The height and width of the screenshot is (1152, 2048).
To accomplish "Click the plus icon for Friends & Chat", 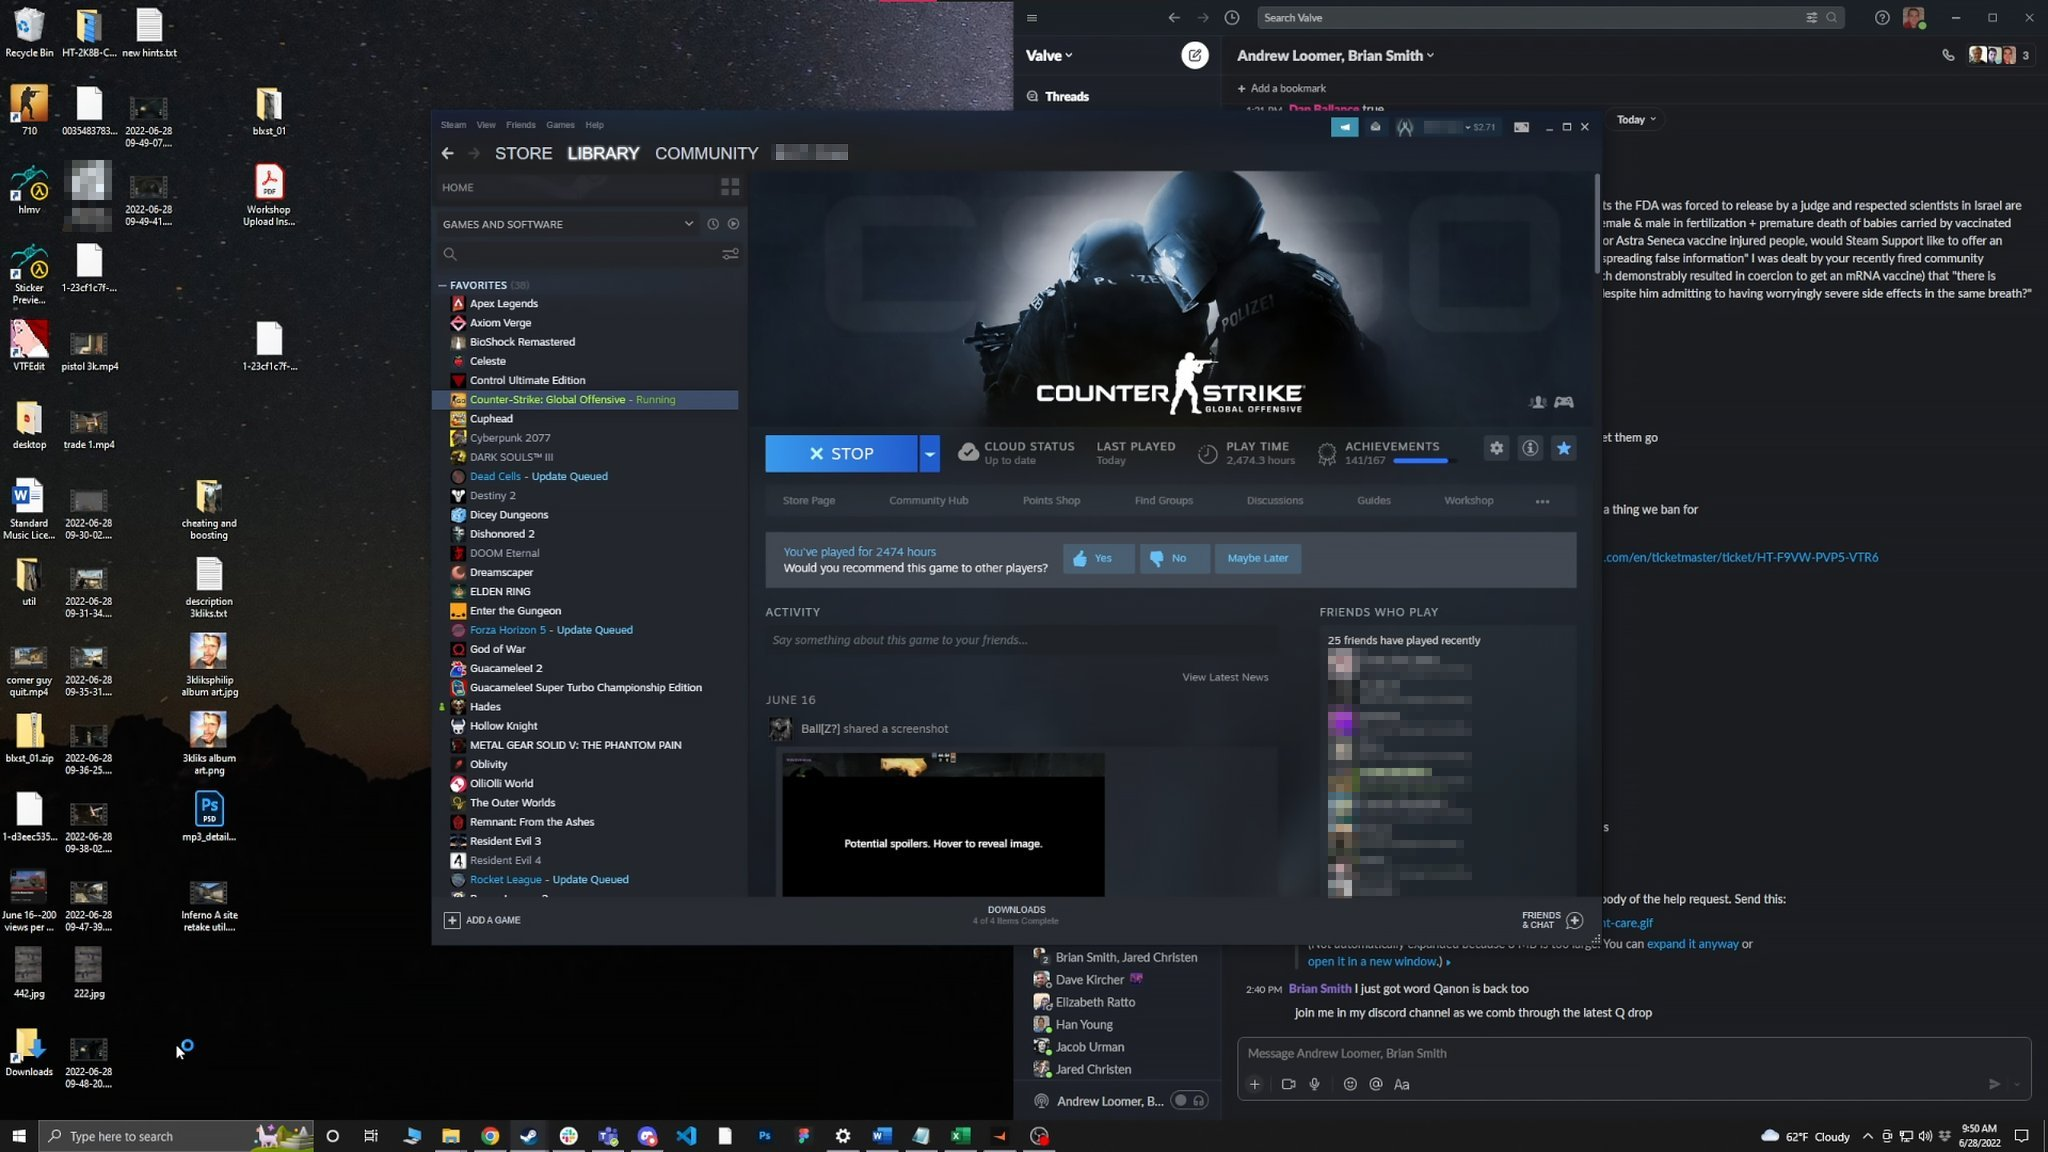I will coord(1575,920).
